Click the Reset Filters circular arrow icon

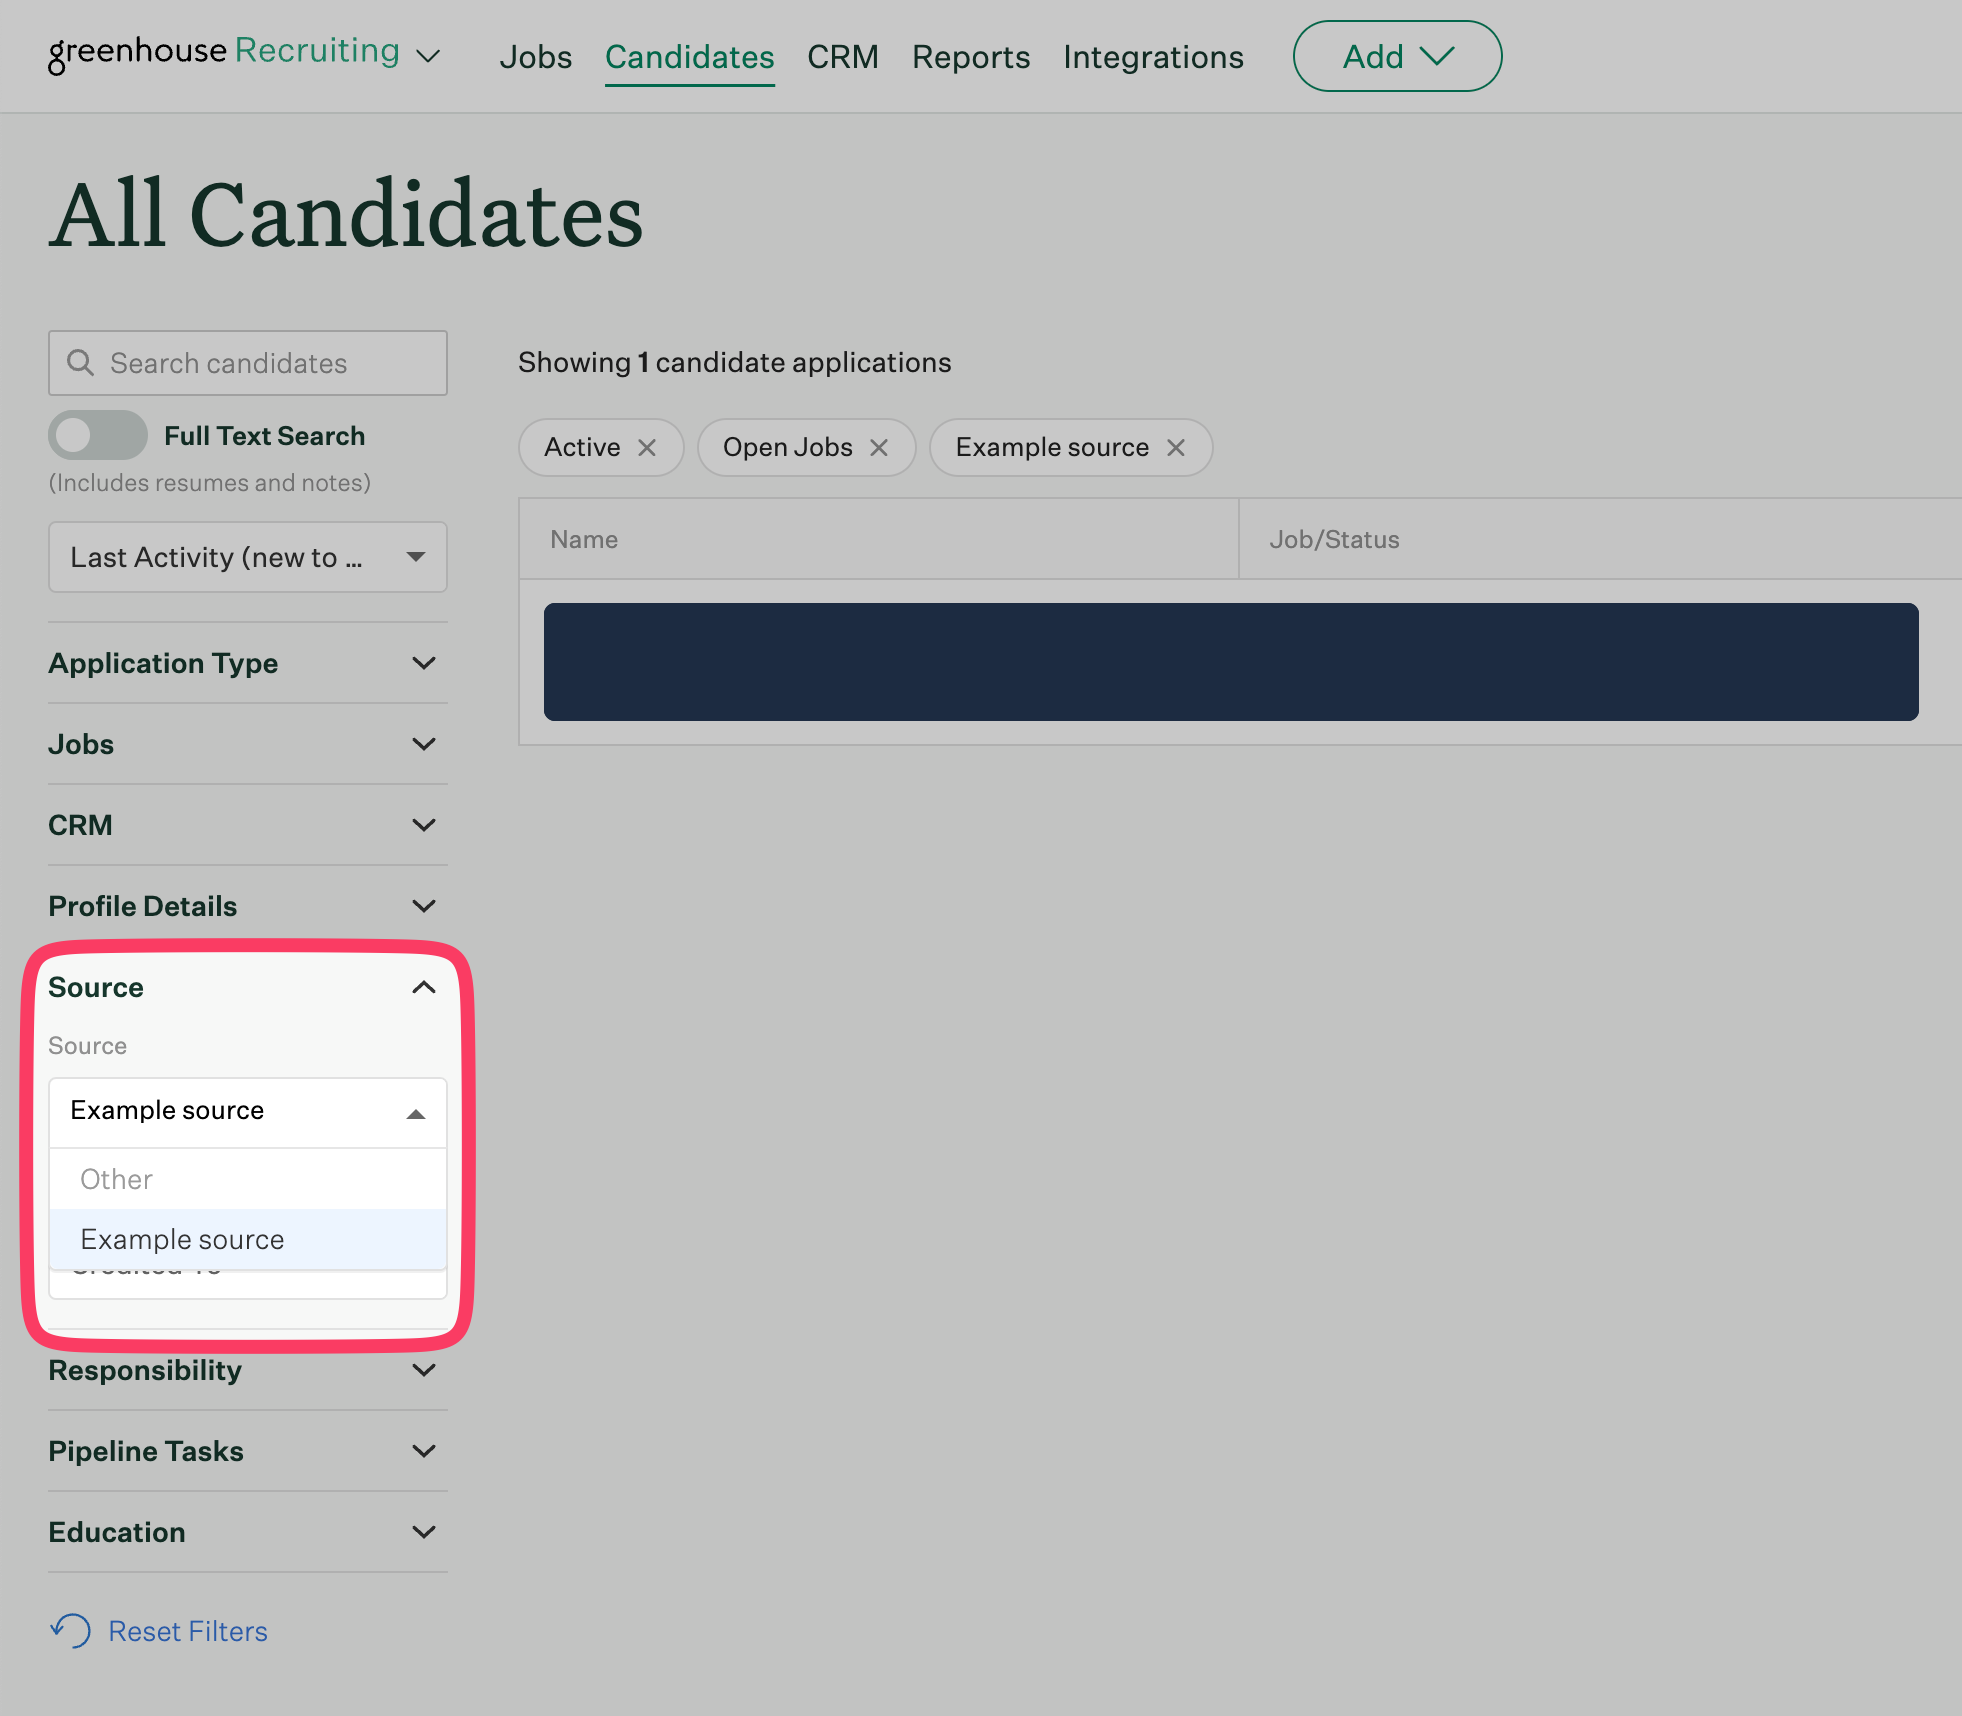click(x=71, y=1630)
